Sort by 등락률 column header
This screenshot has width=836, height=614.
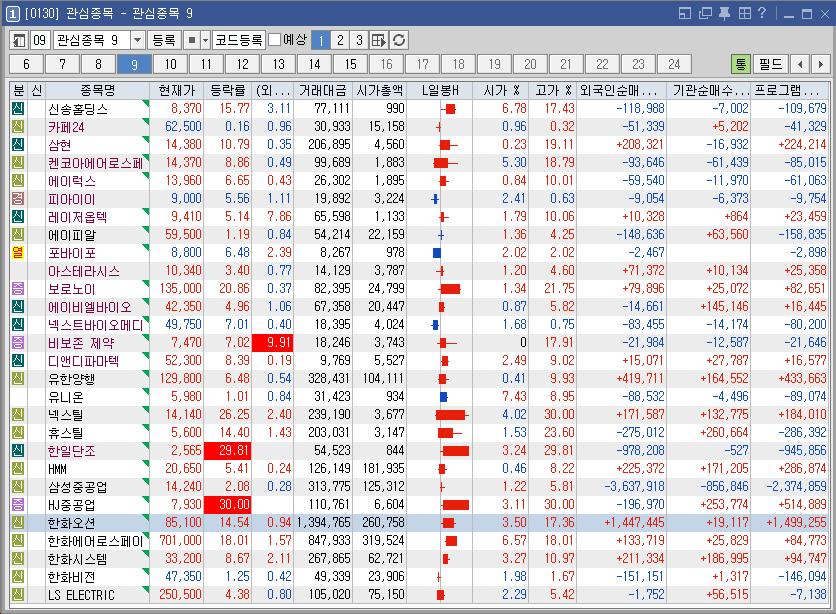pyautogui.click(x=228, y=90)
